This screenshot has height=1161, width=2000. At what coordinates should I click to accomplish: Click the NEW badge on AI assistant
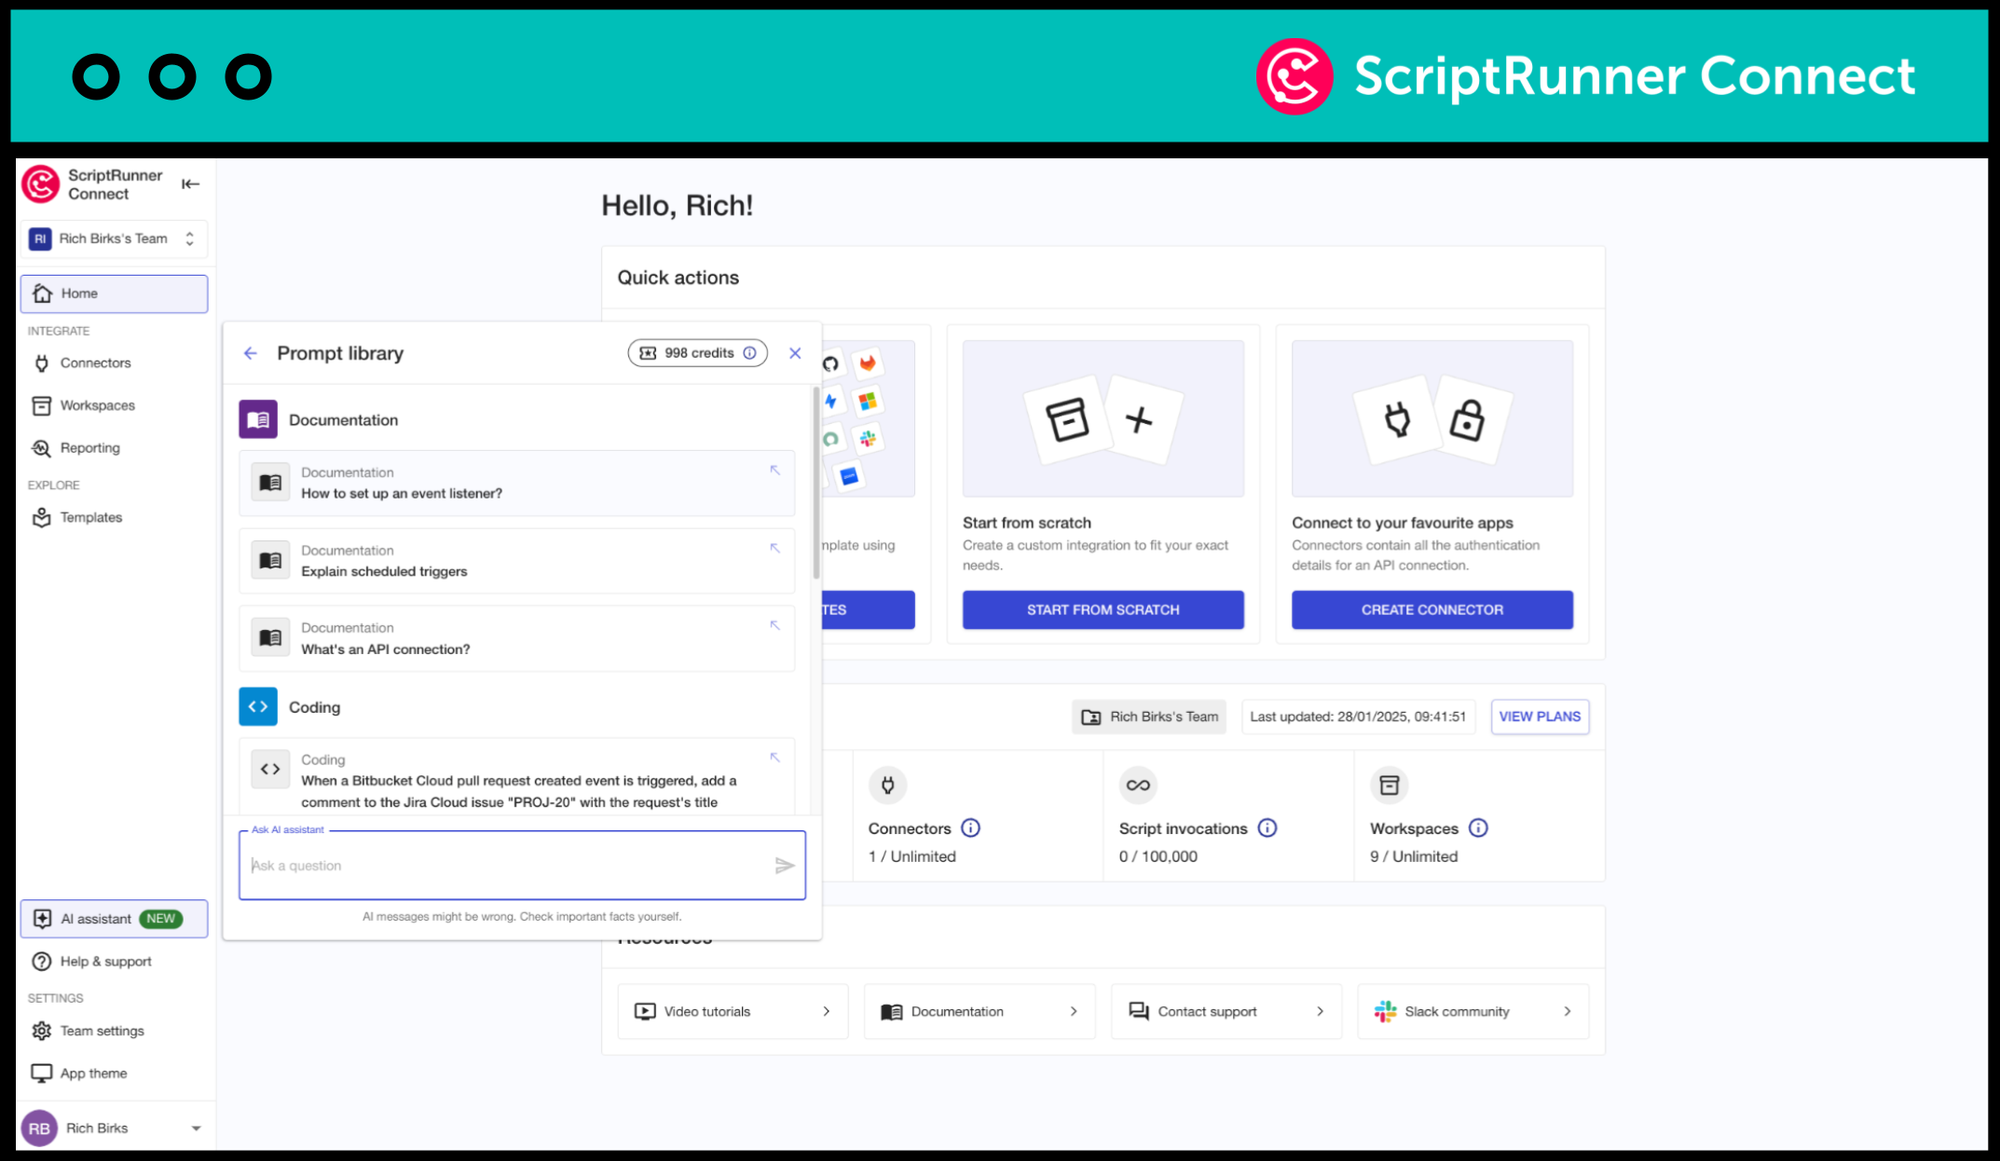tap(161, 919)
